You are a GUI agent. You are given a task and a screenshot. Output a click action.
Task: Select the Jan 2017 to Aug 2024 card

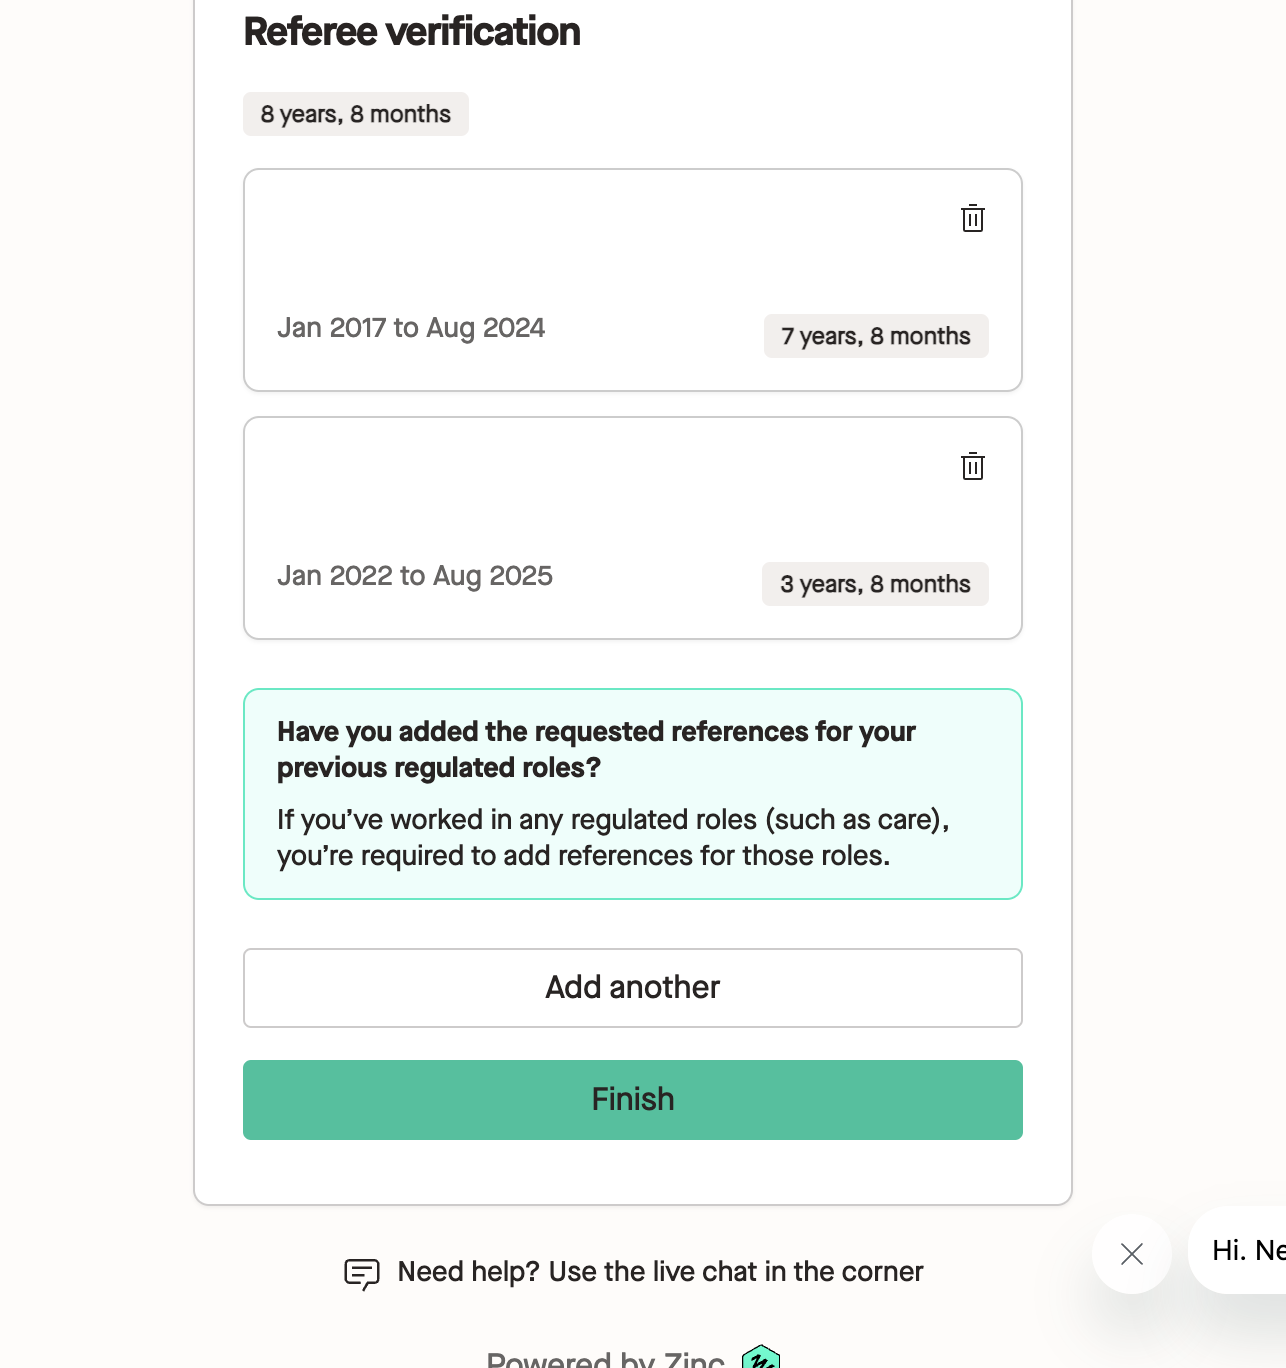click(633, 280)
